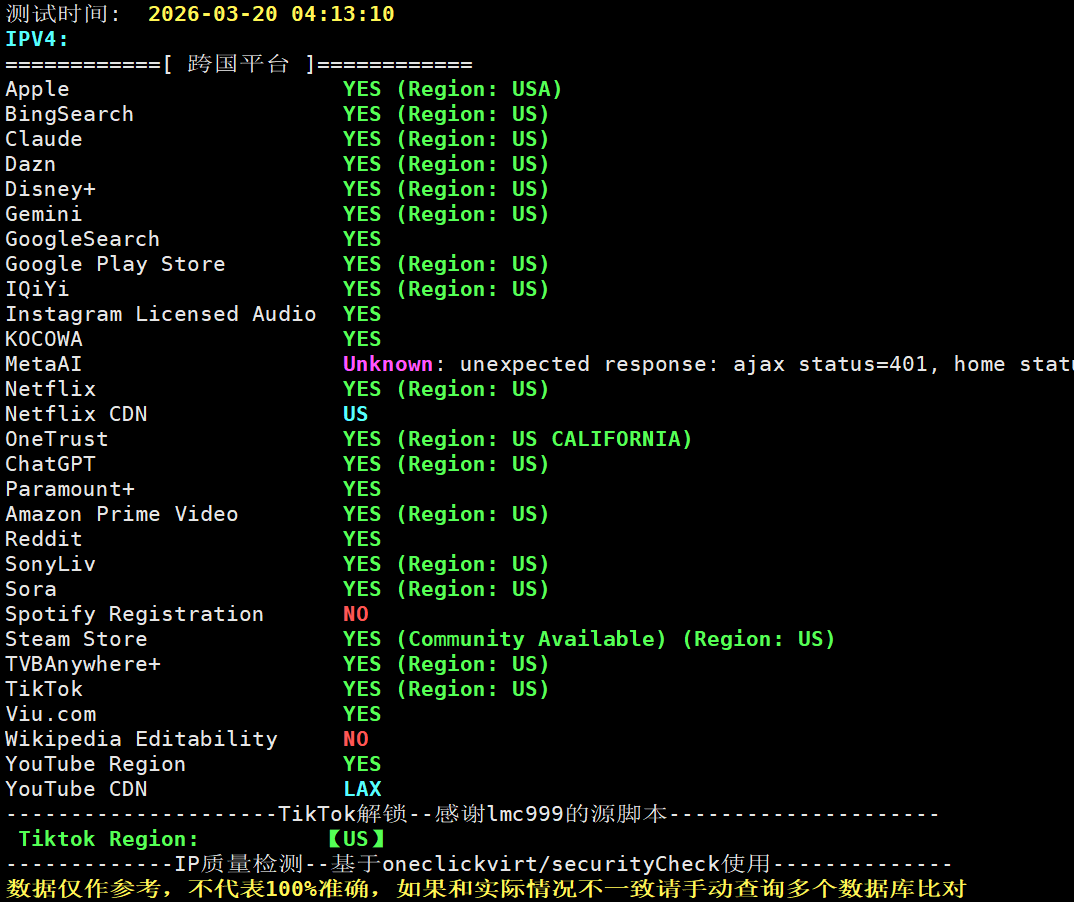Click the Claude row label
Viewport: 1074px width, 902px height.
pyautogui.click(x=44, y=139)
